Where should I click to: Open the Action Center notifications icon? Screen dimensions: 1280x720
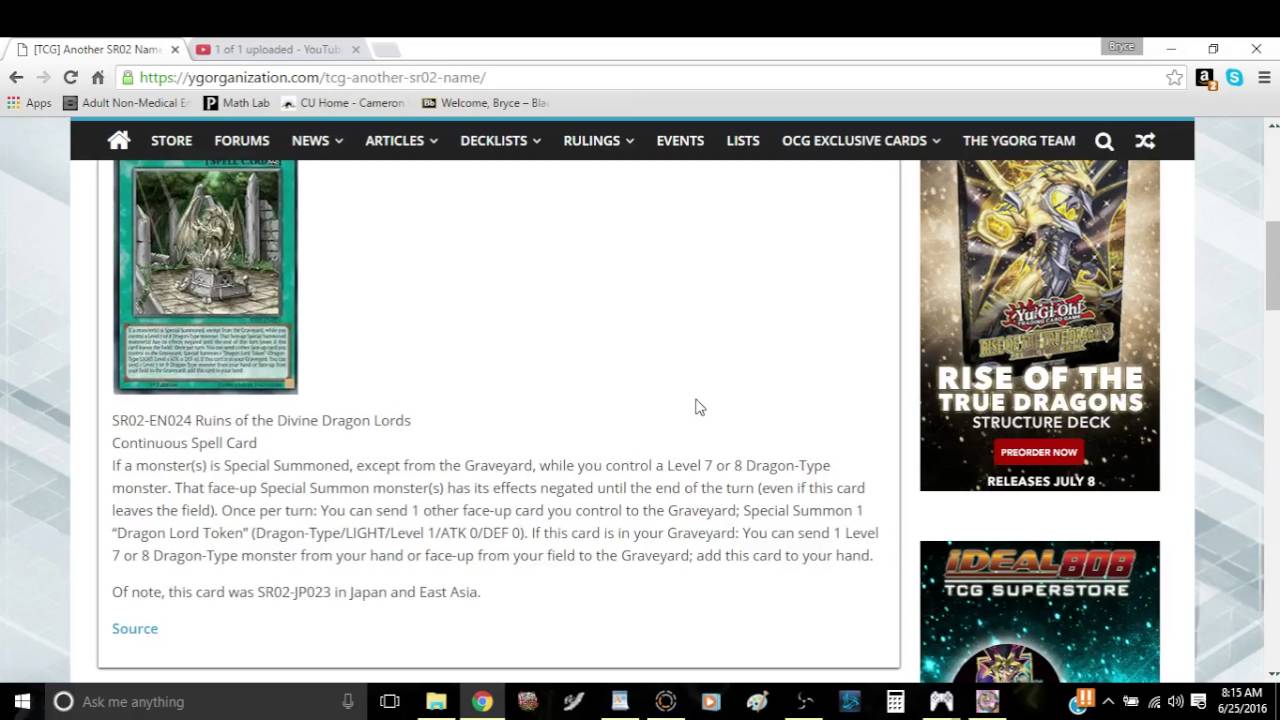(x=1198, y=701)
